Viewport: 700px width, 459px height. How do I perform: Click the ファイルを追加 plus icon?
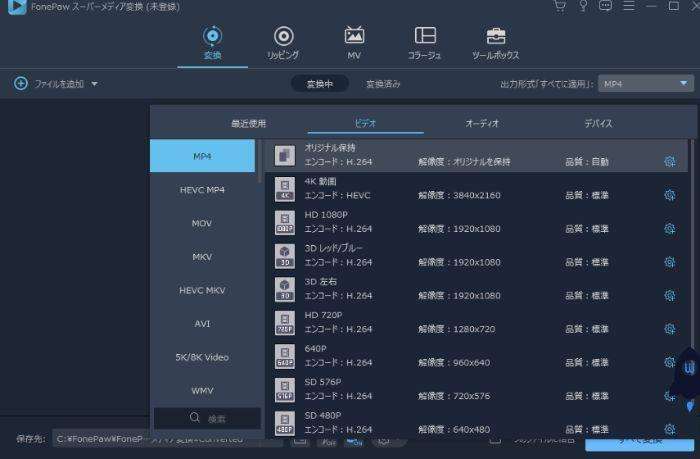coord(21,83)
